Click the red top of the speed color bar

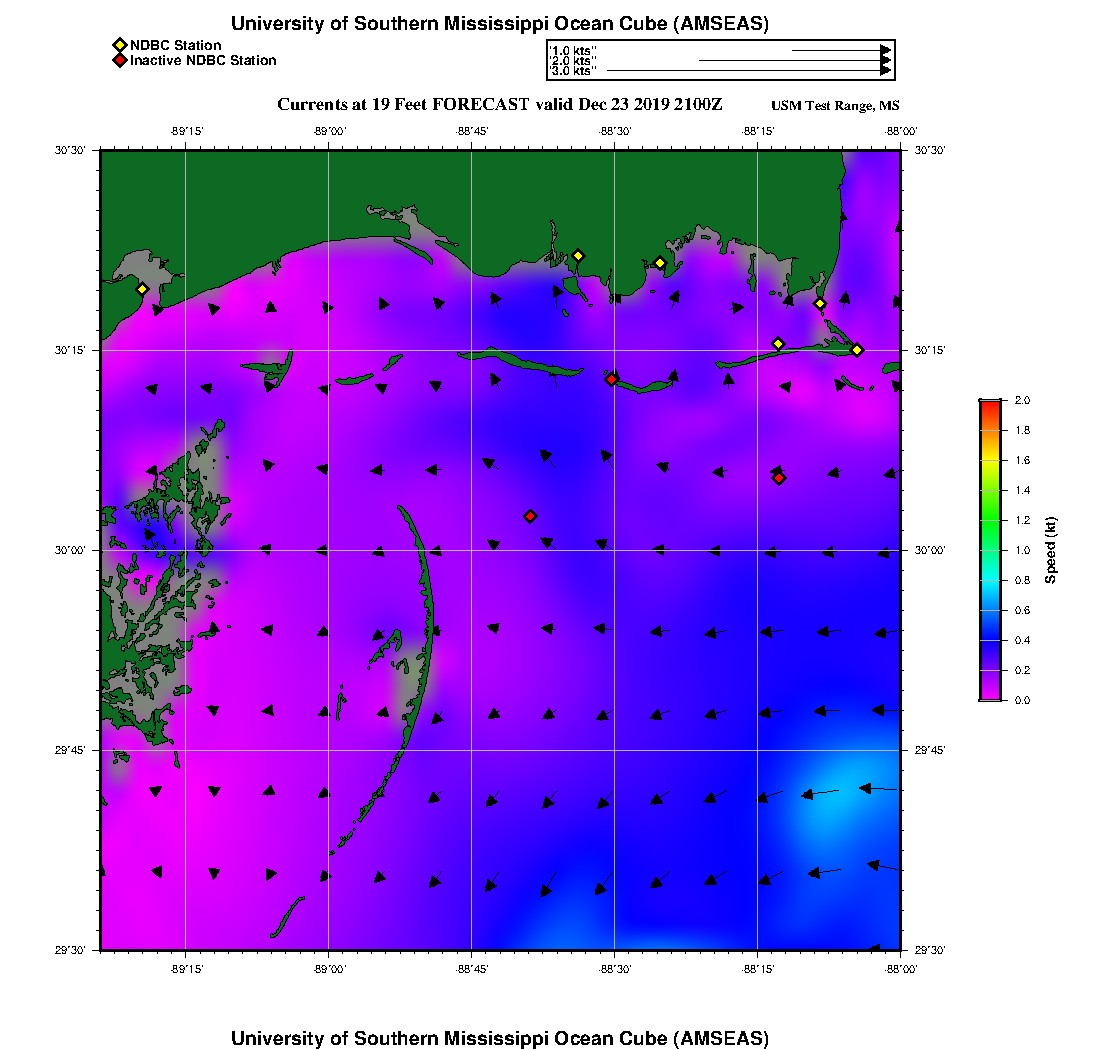coord(989,404)
